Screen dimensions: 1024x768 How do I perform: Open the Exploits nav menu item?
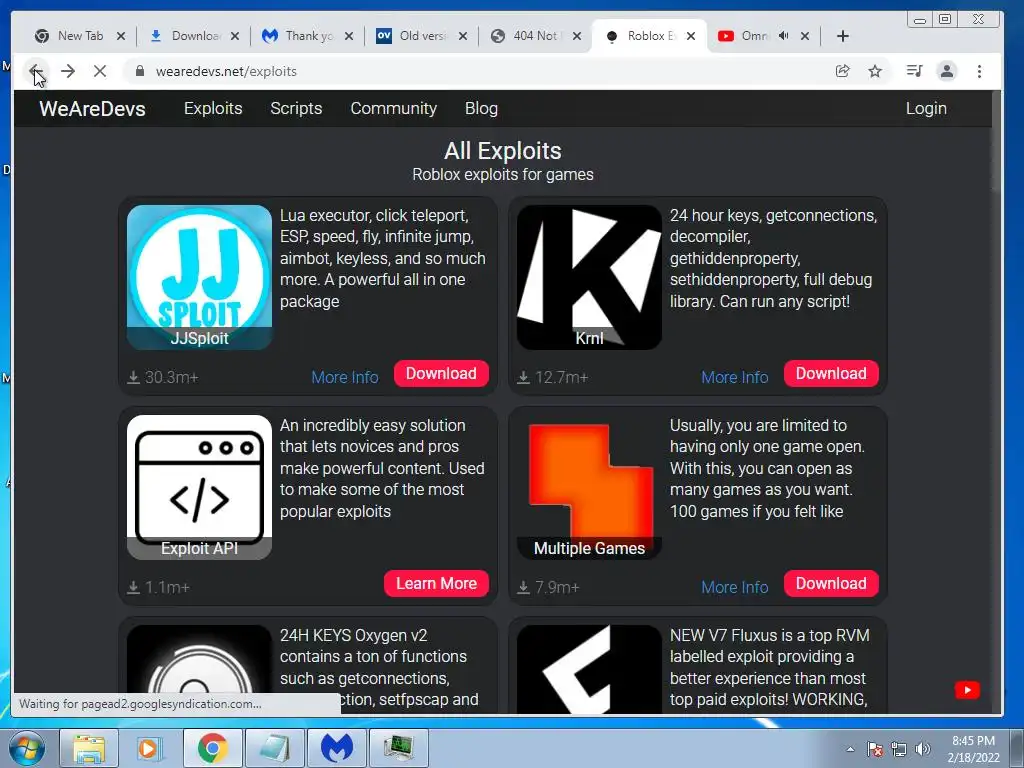click(x=213, y=108)
